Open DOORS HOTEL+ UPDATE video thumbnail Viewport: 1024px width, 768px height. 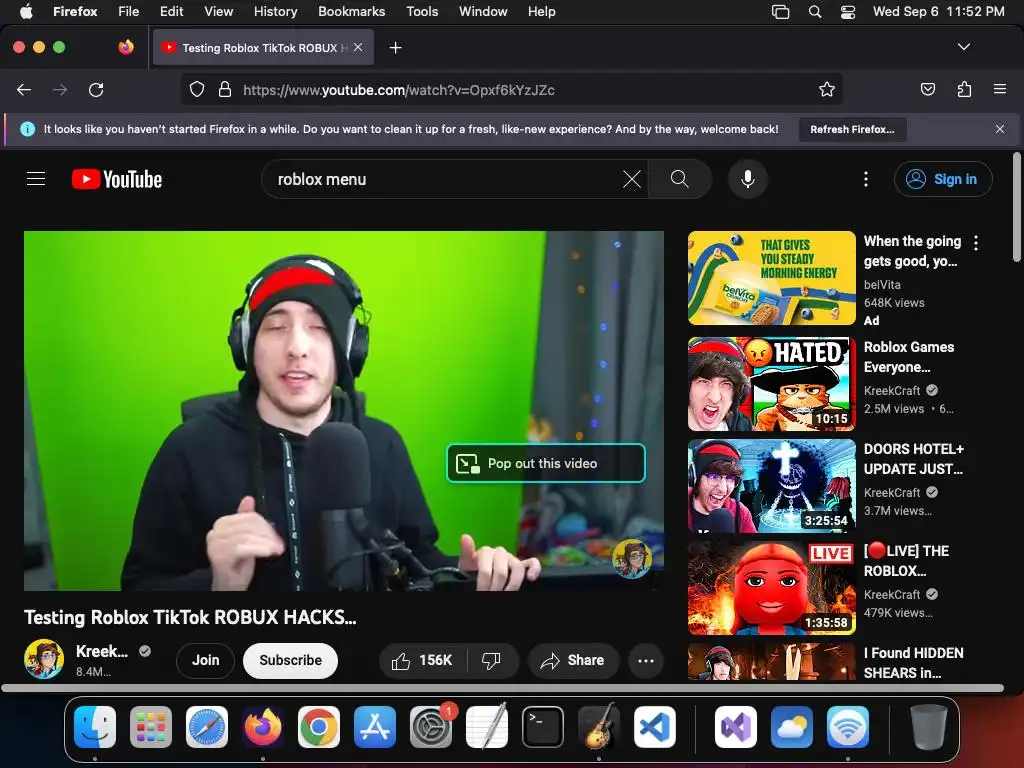point(771,486)
